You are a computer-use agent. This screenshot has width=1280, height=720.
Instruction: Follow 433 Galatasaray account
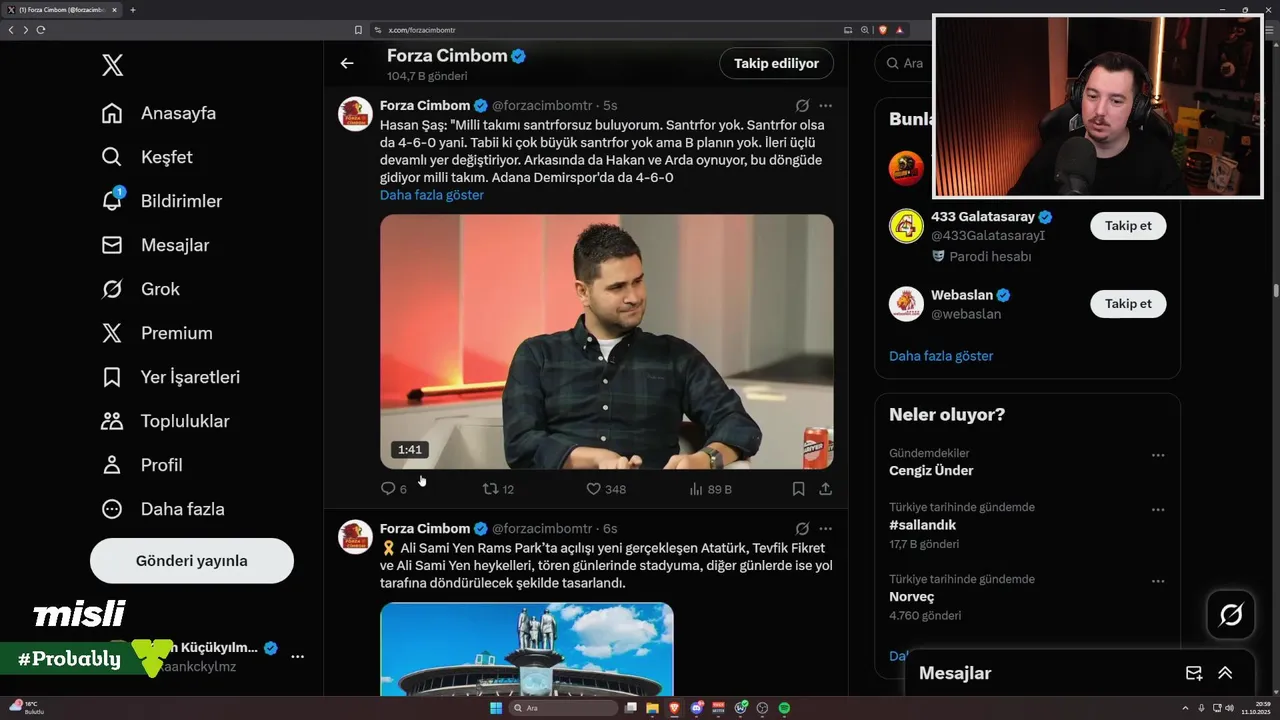pos(1128,226)
